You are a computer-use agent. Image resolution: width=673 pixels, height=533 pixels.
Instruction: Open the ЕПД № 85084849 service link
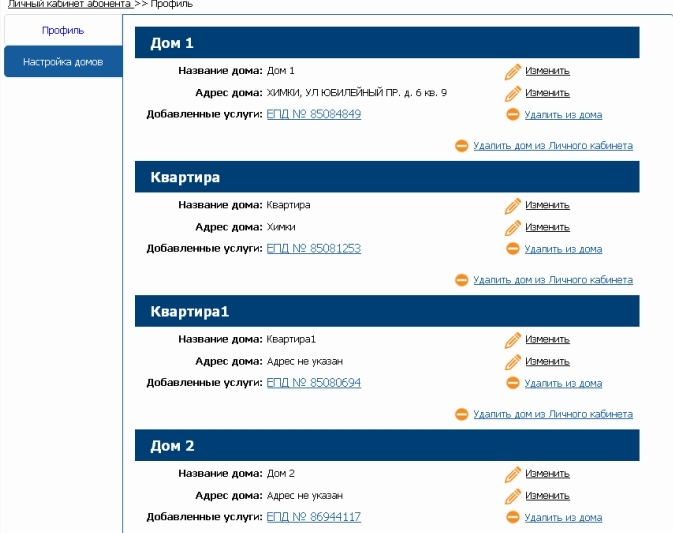coord(314,114)
